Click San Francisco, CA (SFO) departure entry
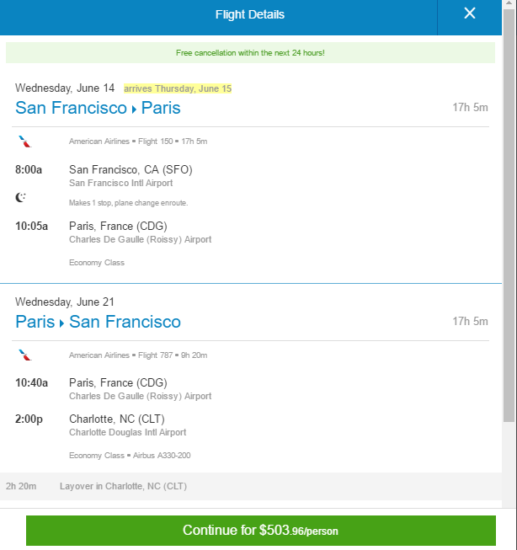The height and width of the screenshot is (550, 517). click(130, 170)
